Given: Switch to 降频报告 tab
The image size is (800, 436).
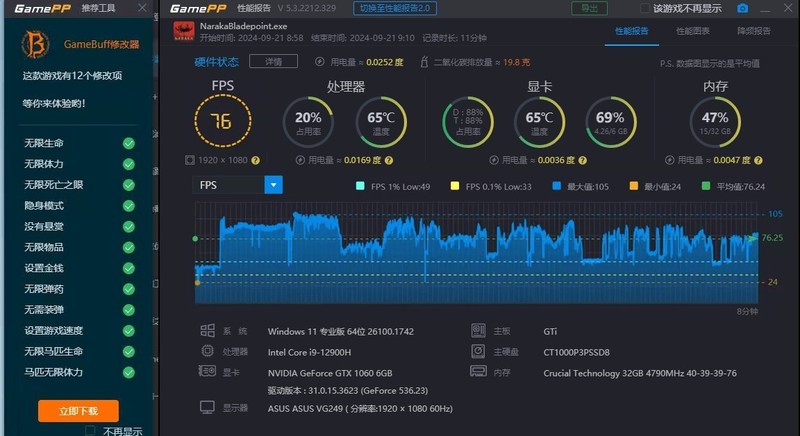Looking at the screenshot, I should point(754,31).
